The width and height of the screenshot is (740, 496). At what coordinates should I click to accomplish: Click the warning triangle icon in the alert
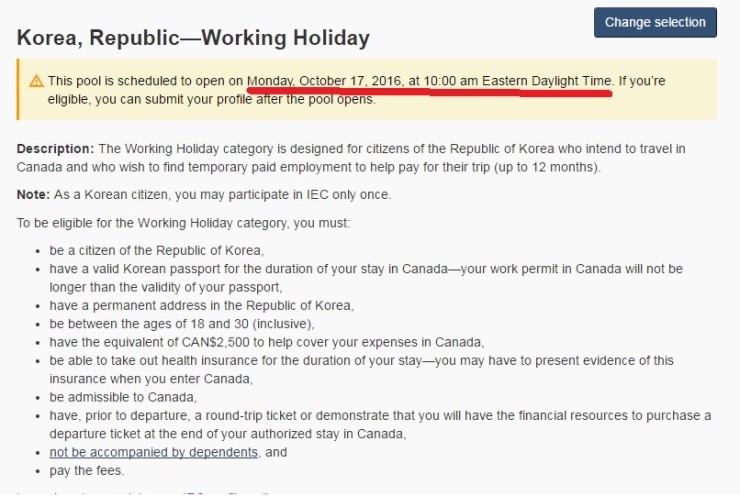(36, 81)
